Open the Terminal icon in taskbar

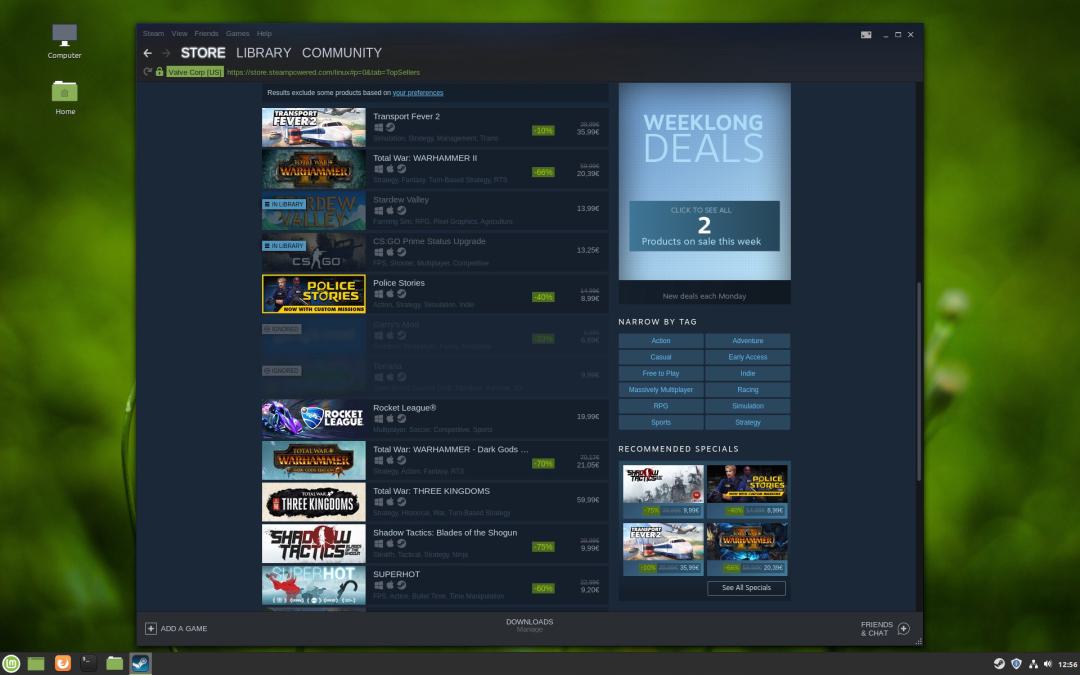tap(88, 663)
